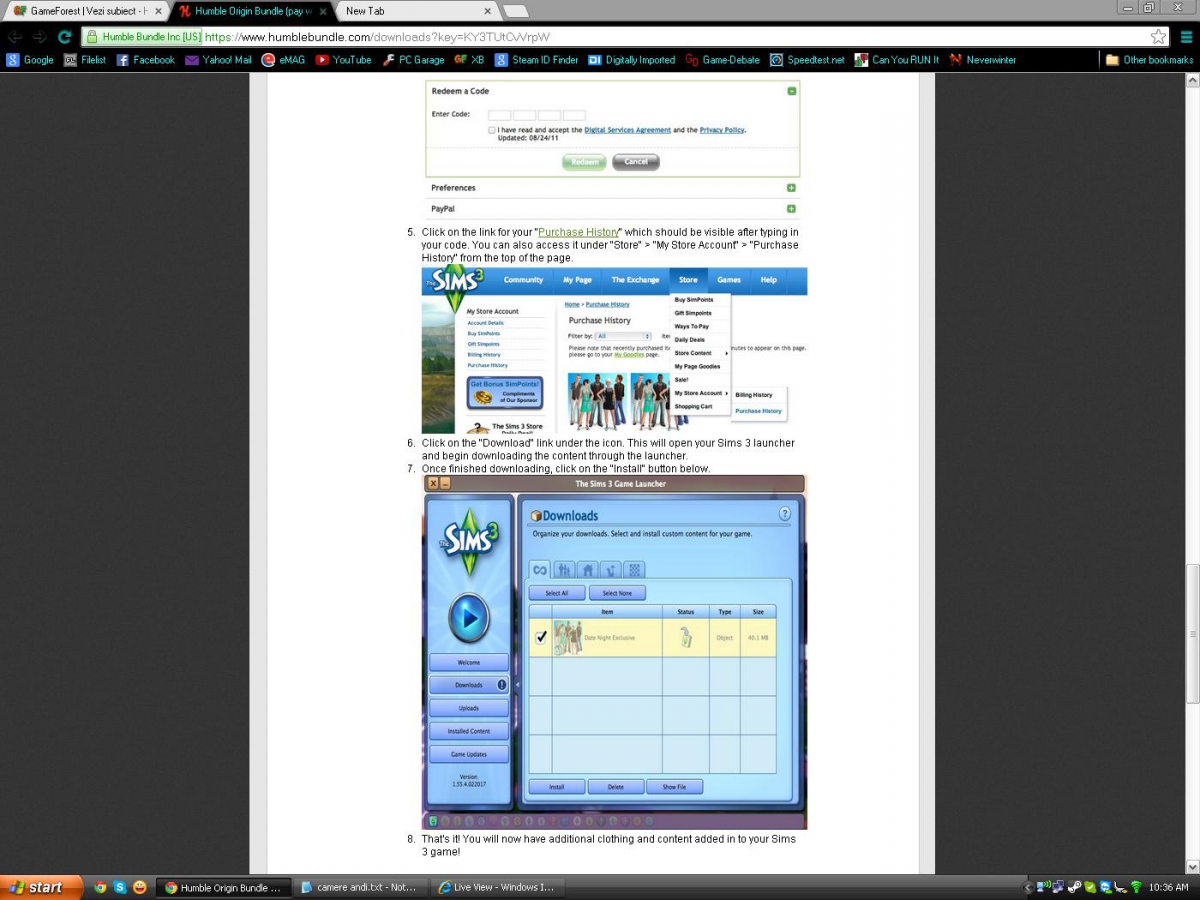Click the first Enter Code input box

click(499, 115)
